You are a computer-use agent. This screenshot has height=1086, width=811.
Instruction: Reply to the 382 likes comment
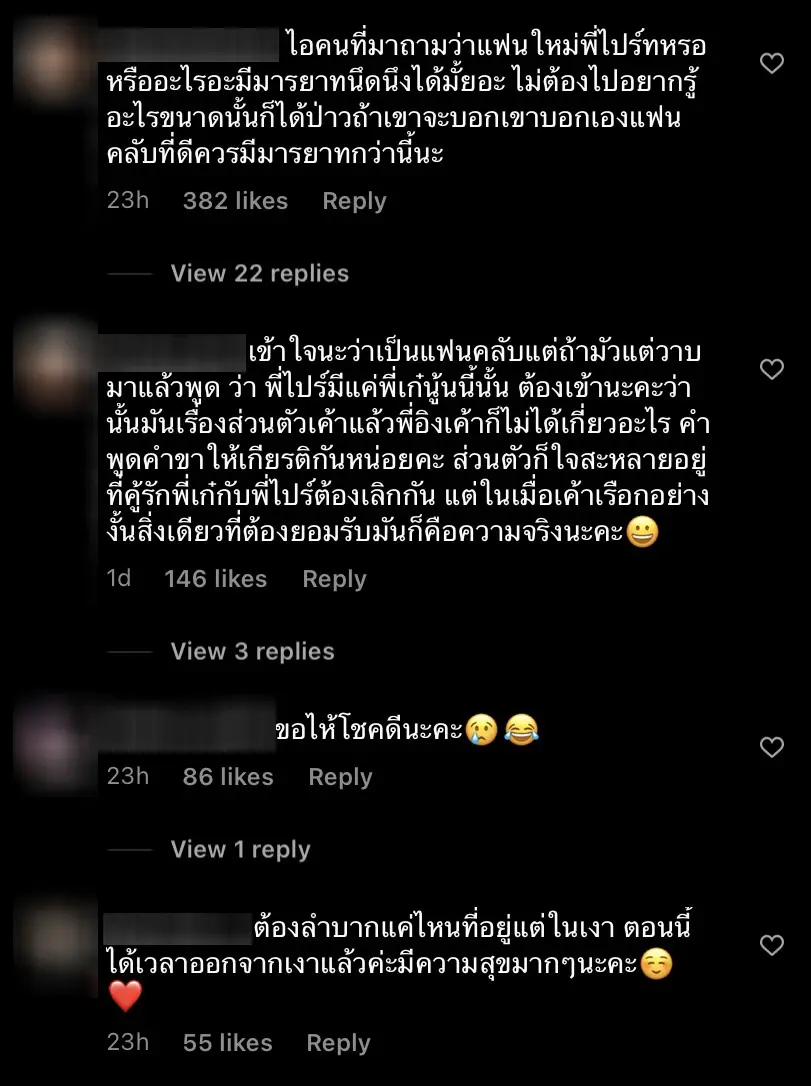coord(354,201)
